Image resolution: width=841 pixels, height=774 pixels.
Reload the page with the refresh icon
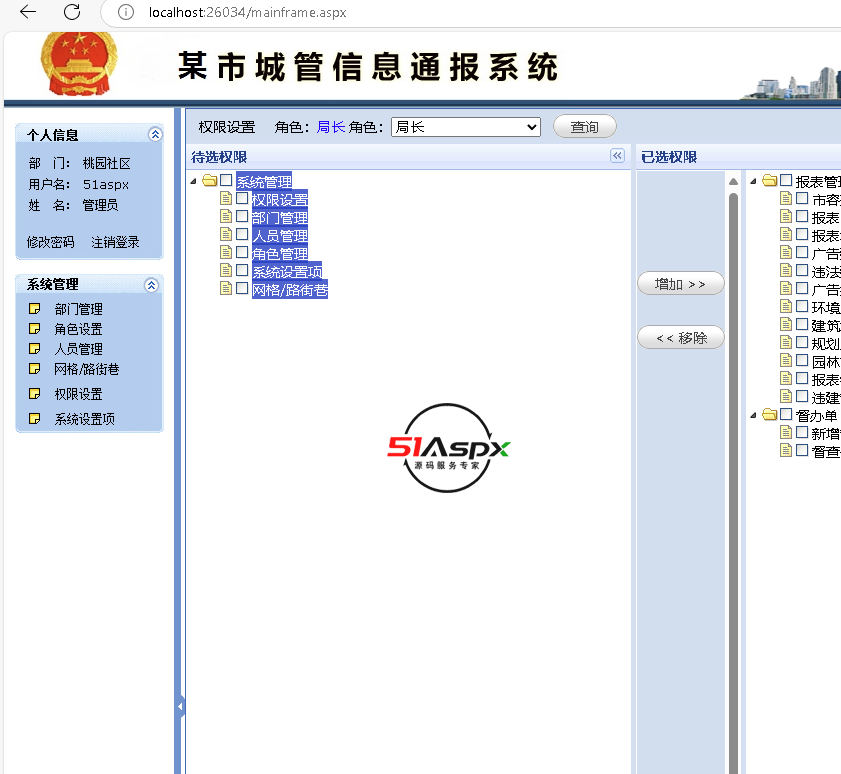72,12
